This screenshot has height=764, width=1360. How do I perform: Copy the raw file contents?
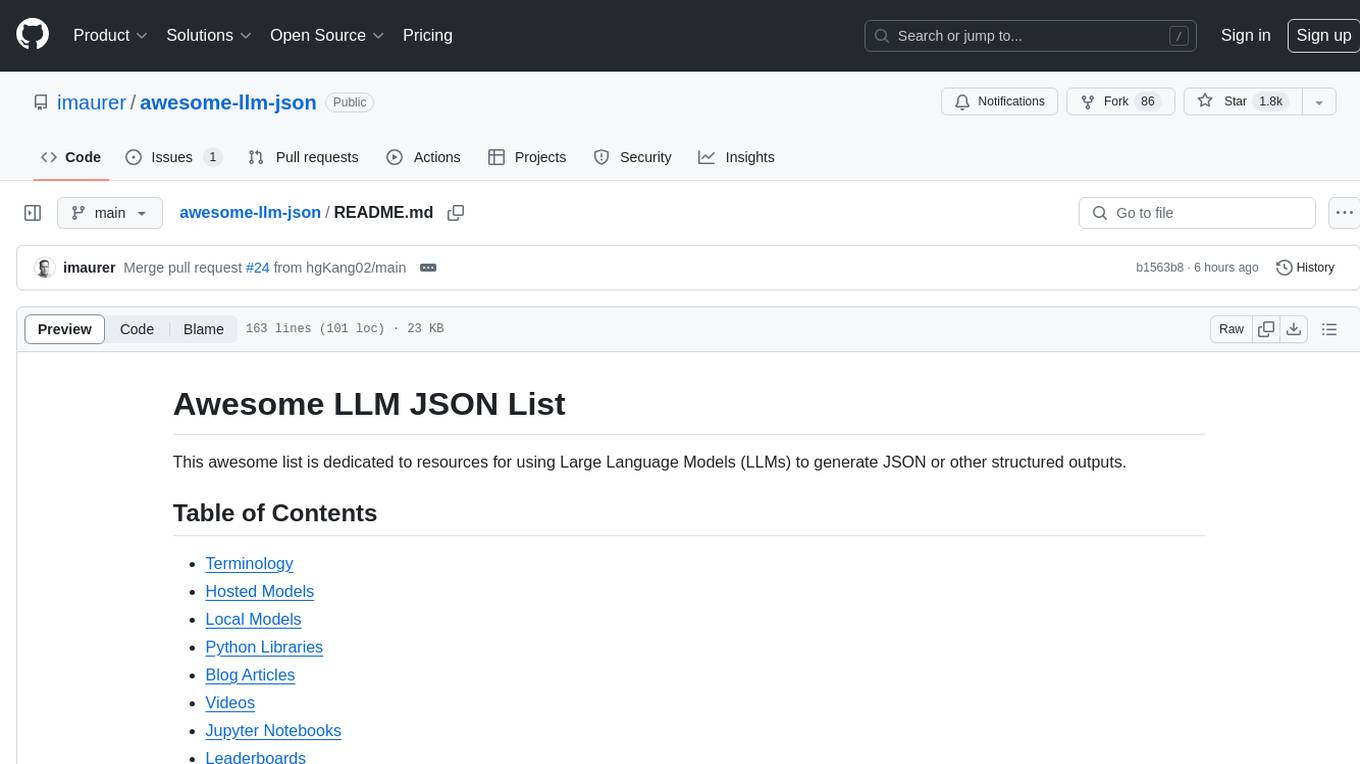[x=1266, y=329]
